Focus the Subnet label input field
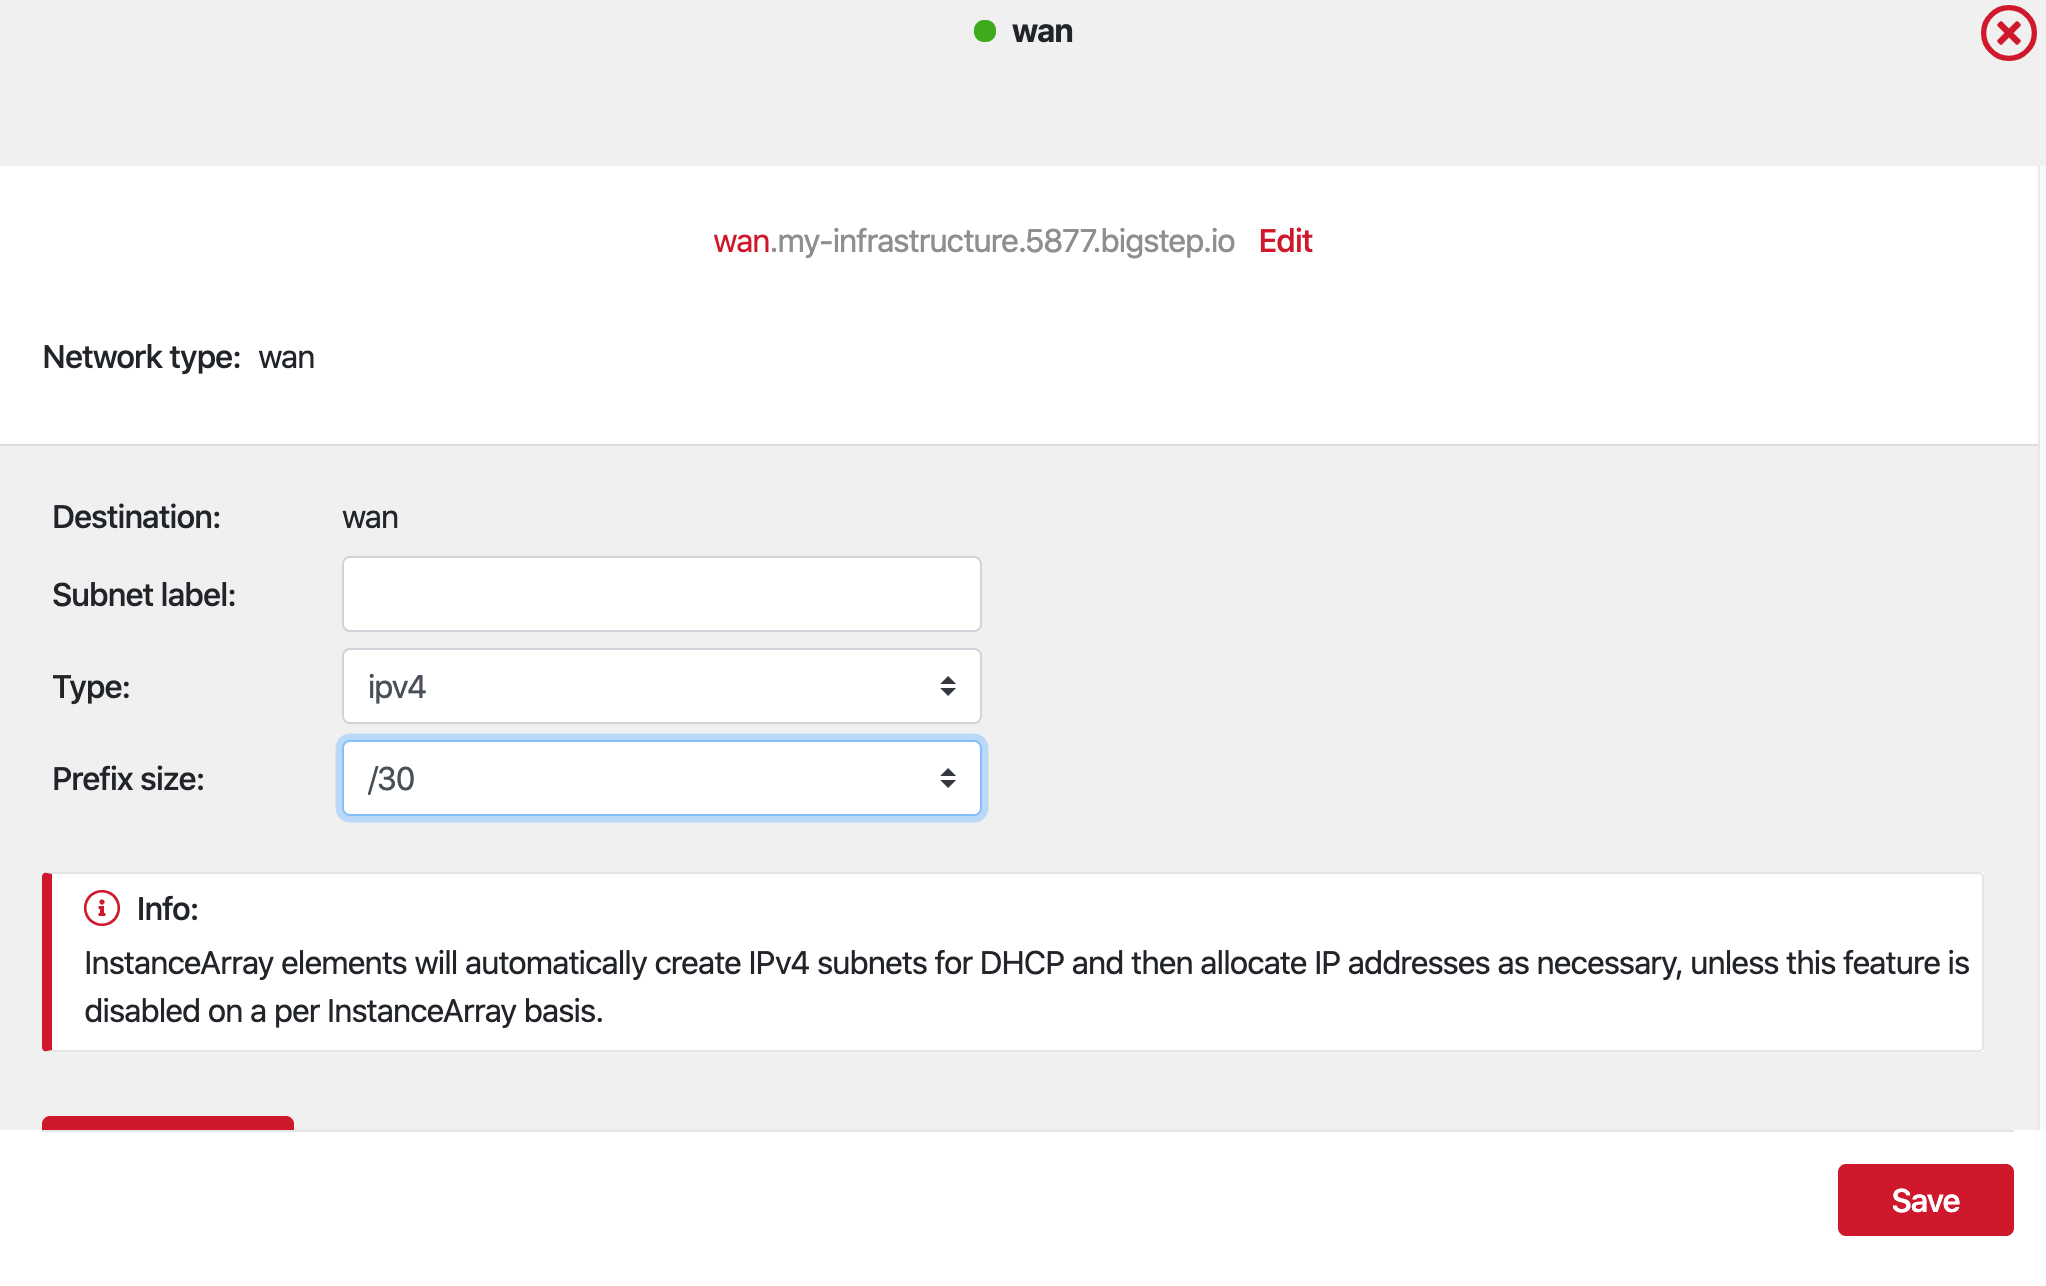 pos(661,594)
